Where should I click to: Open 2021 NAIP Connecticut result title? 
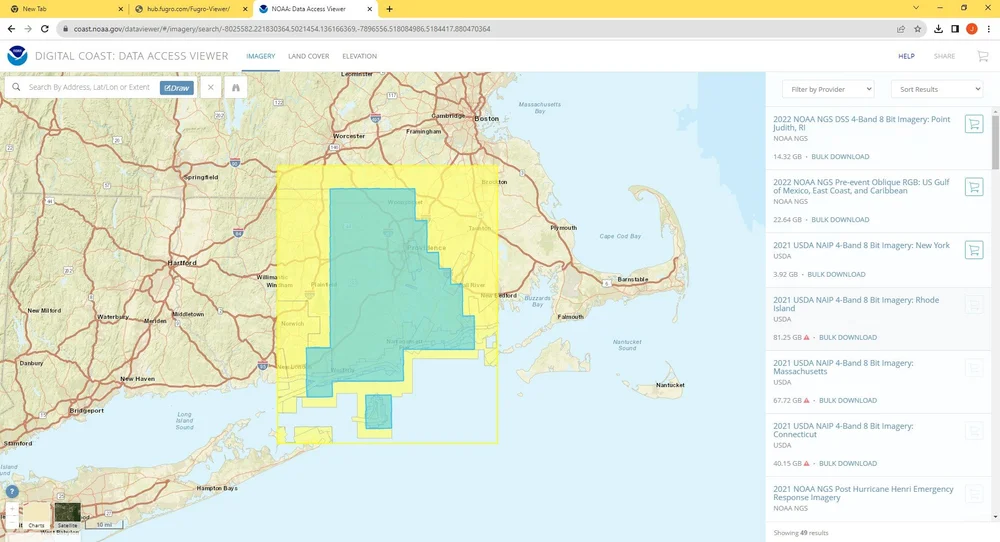coord(843,430)
